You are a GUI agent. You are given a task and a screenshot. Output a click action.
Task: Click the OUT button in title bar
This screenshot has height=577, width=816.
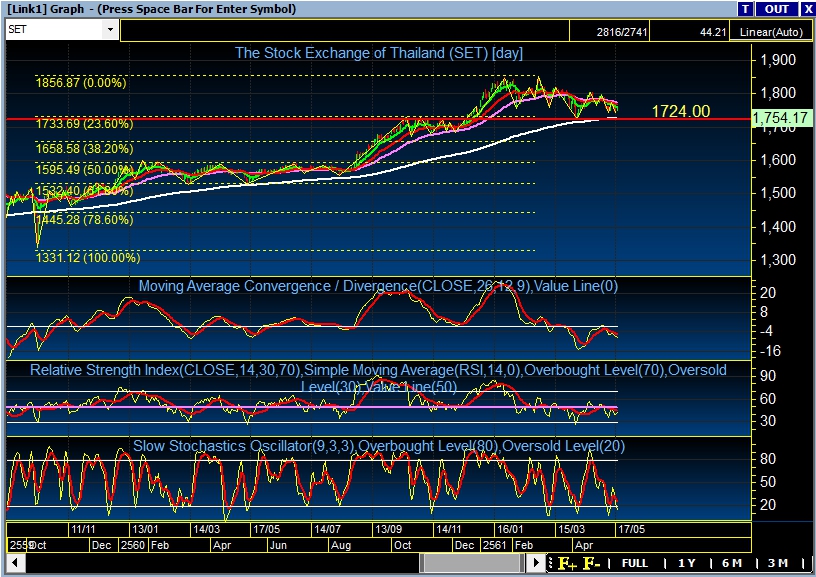pyautogui.click(x=776, y=9)
